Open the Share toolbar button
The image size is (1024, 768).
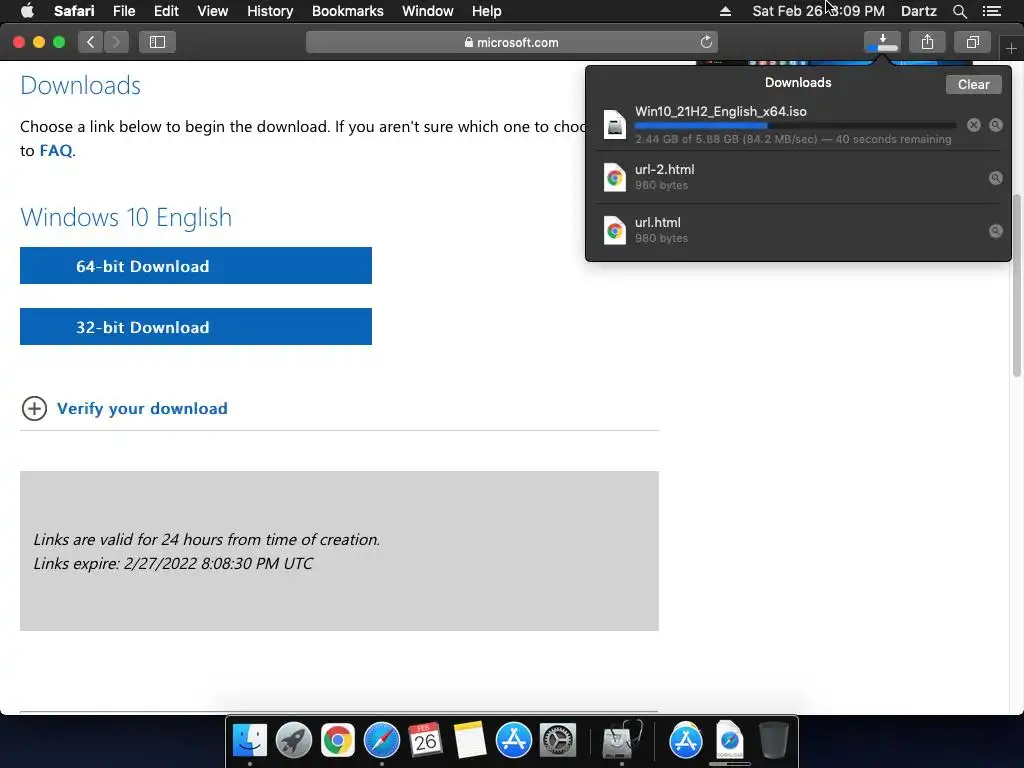[x=927, y=42]
